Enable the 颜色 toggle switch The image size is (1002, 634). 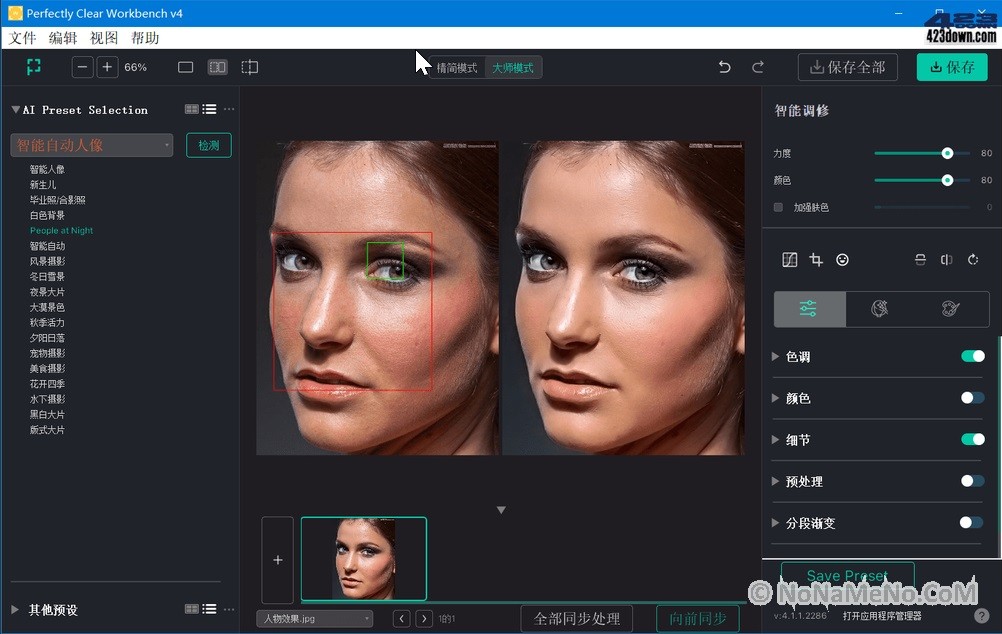tap(972, 398)
